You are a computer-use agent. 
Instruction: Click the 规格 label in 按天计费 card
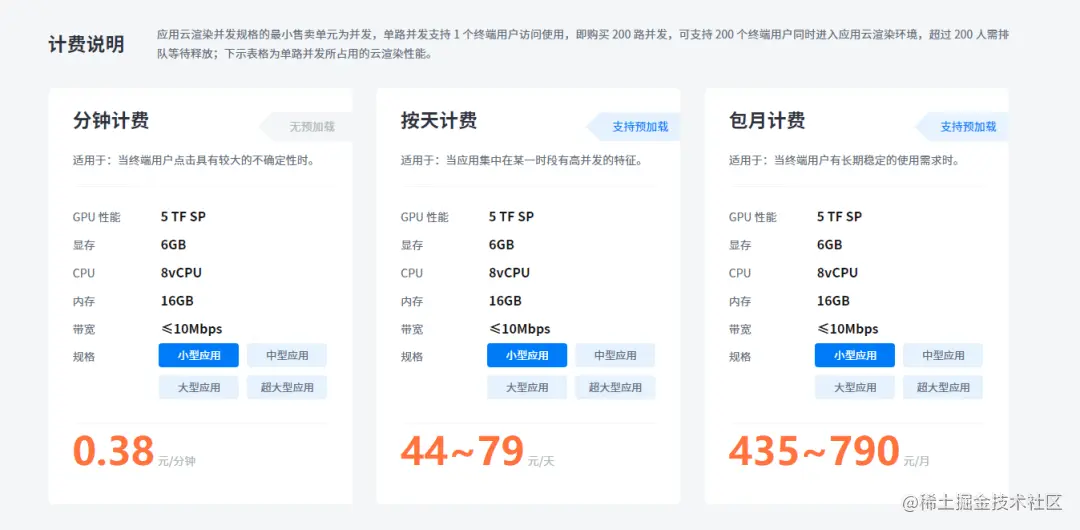point(412,357)
